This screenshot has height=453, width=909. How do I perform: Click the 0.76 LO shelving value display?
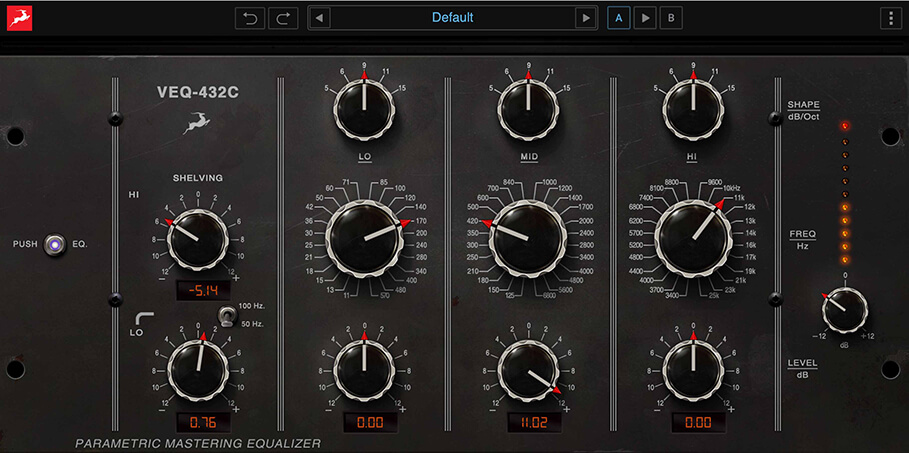coord(203,422)
